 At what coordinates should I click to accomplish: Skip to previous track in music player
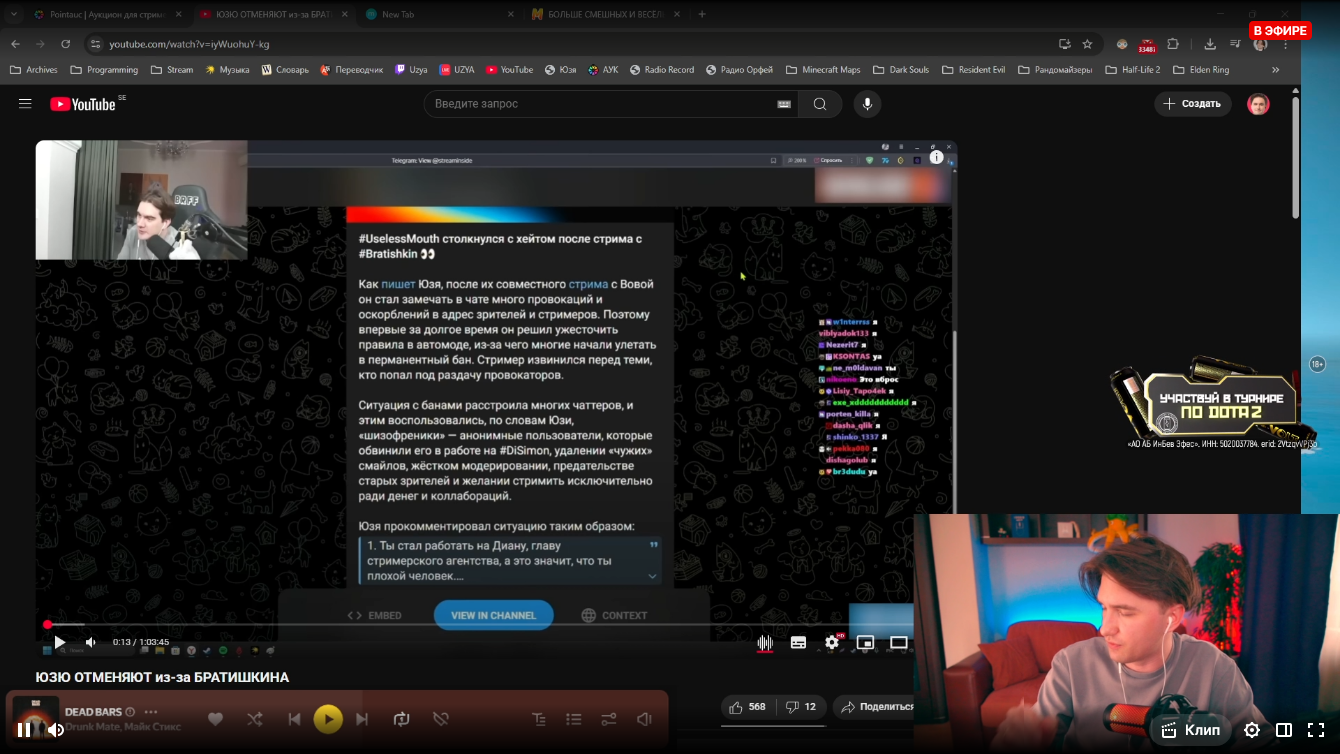294,719
